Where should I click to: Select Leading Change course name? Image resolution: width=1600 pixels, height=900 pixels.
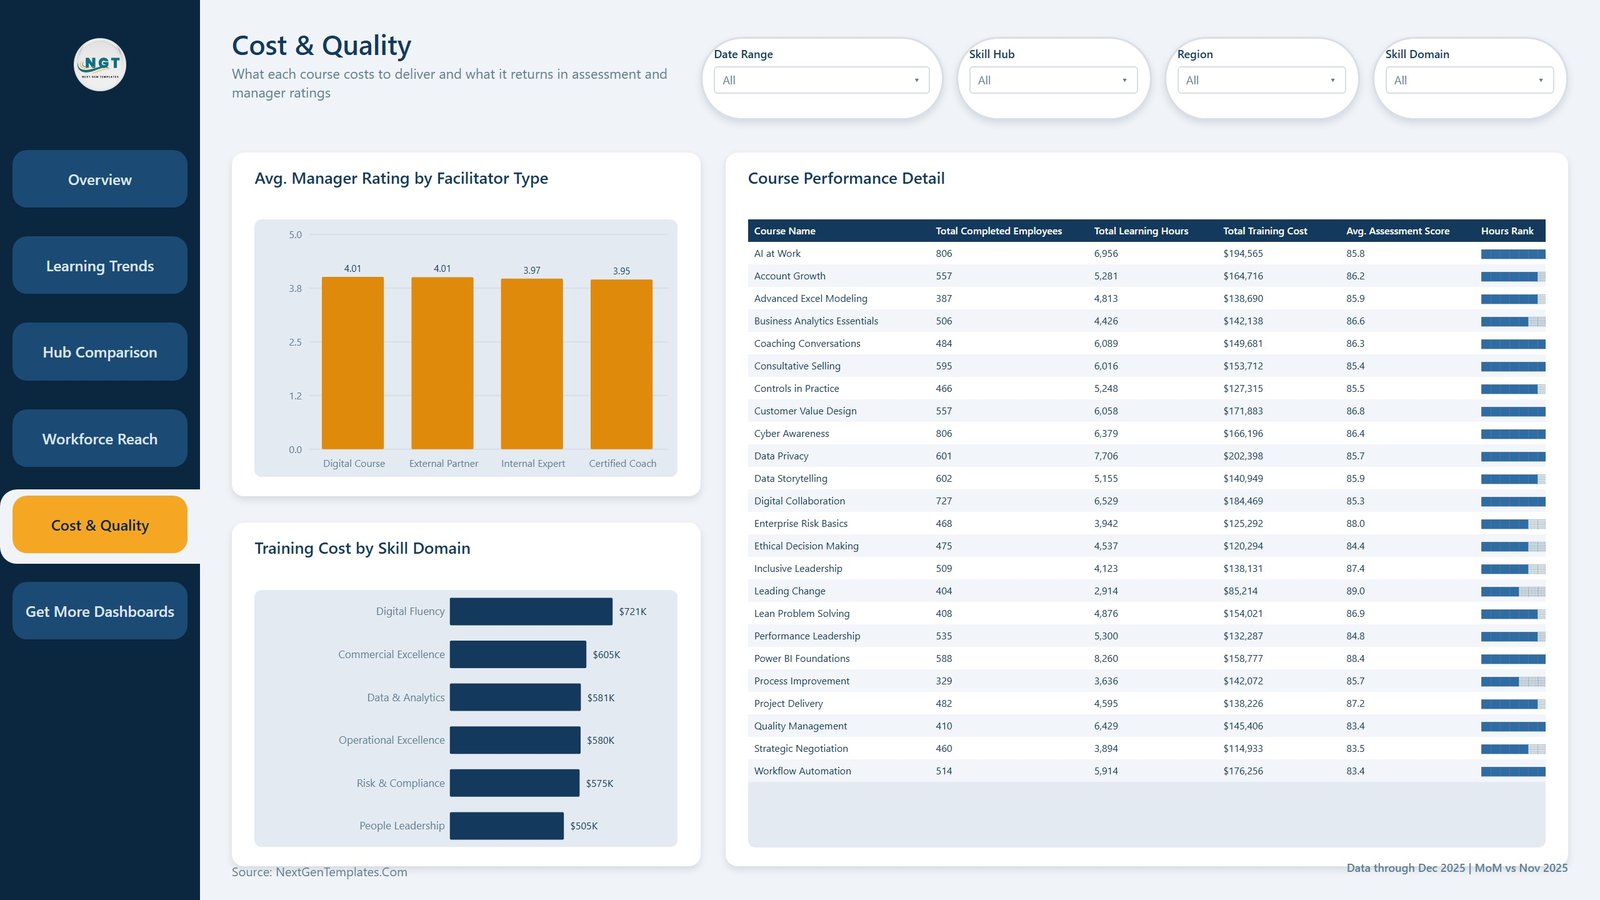pos(790,591)
